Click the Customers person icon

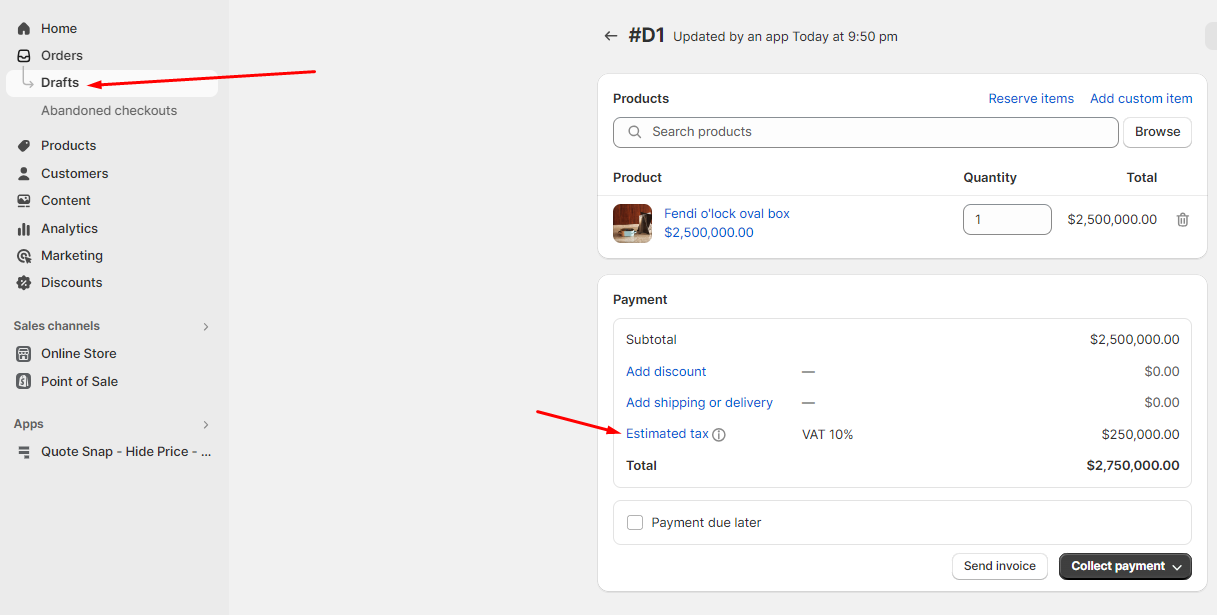click(x=24, y=174)
